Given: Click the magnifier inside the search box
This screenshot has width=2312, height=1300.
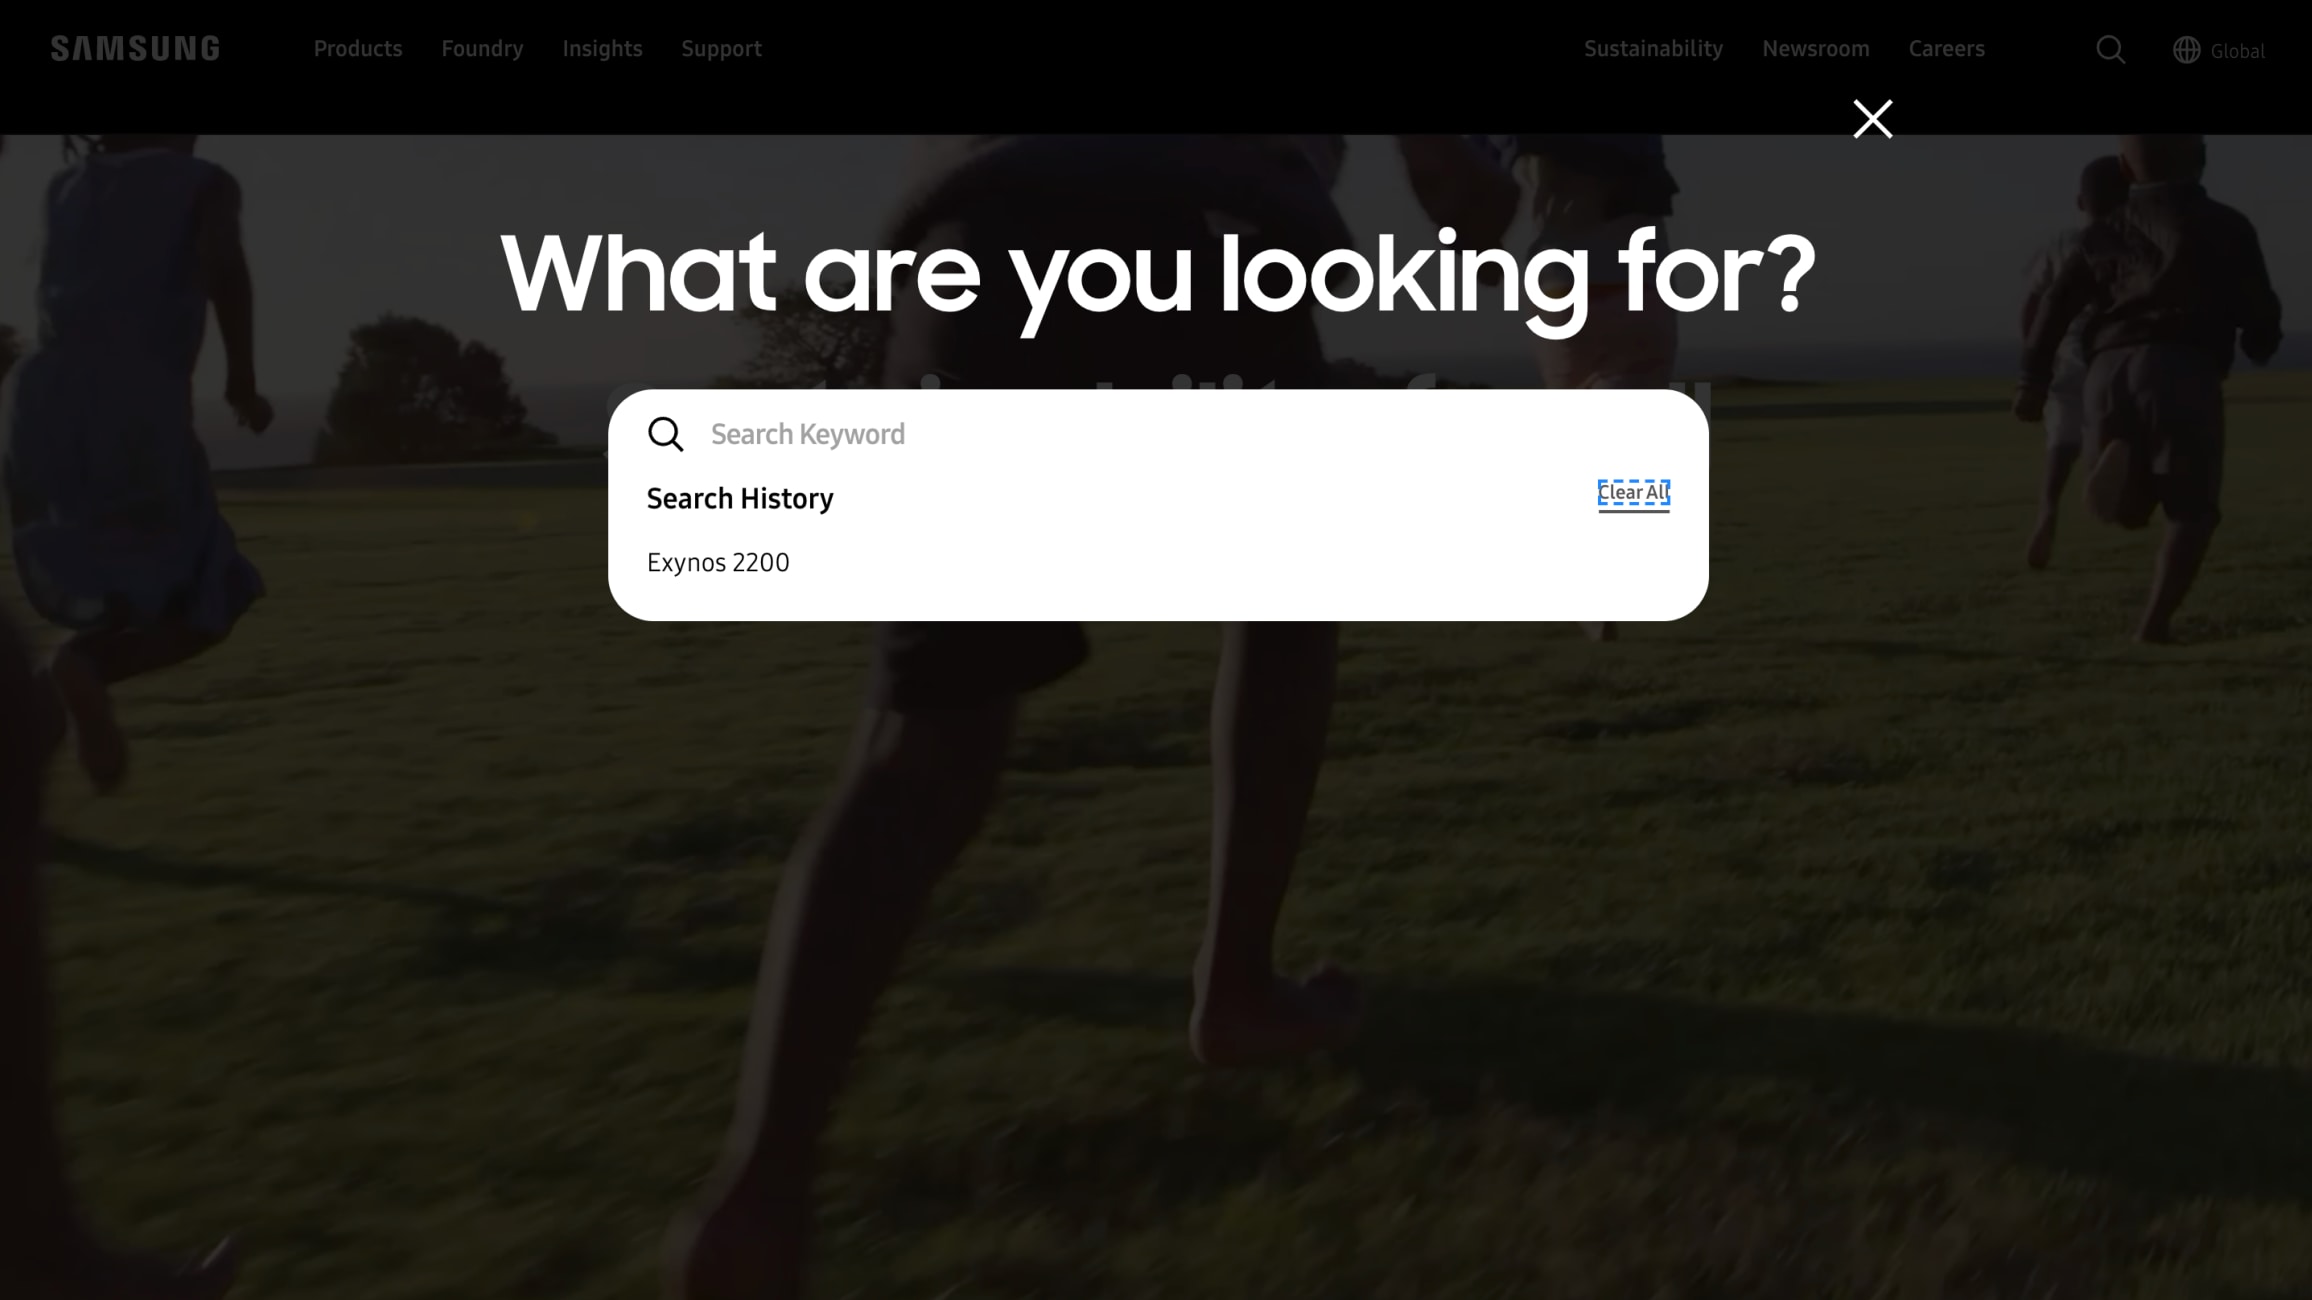Looking at the screenshot, I should point(665,434).
